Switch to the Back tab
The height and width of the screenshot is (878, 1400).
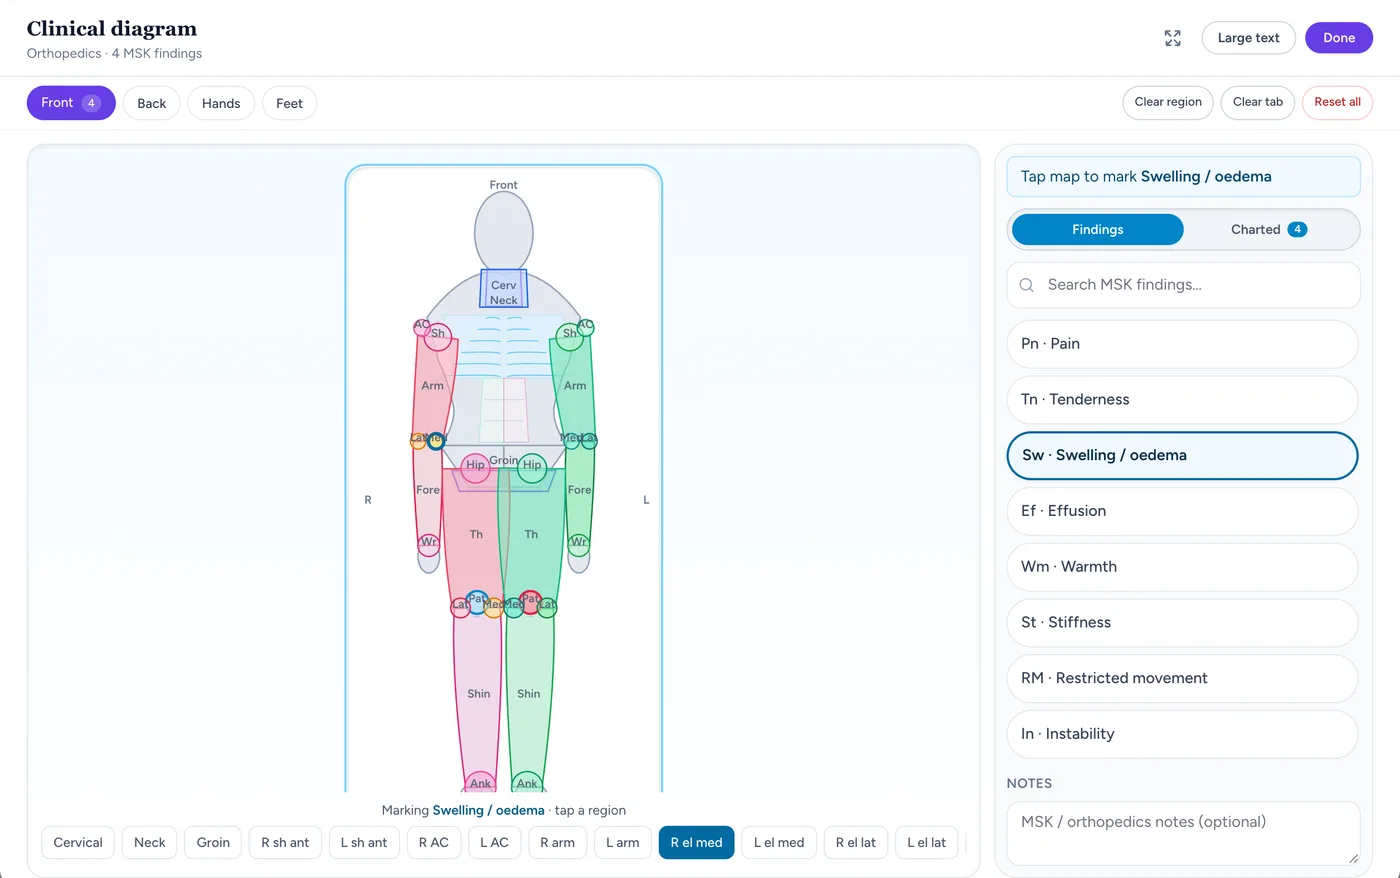(x=152, y=103)
